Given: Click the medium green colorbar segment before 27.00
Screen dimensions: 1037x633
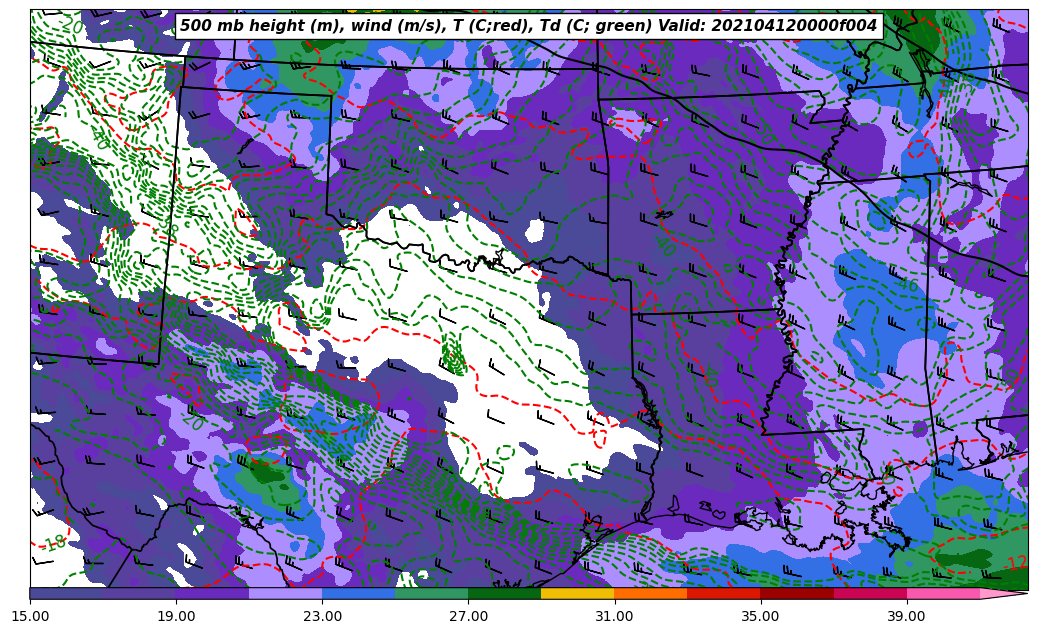Looking at the screenshot, I should 431,594.
